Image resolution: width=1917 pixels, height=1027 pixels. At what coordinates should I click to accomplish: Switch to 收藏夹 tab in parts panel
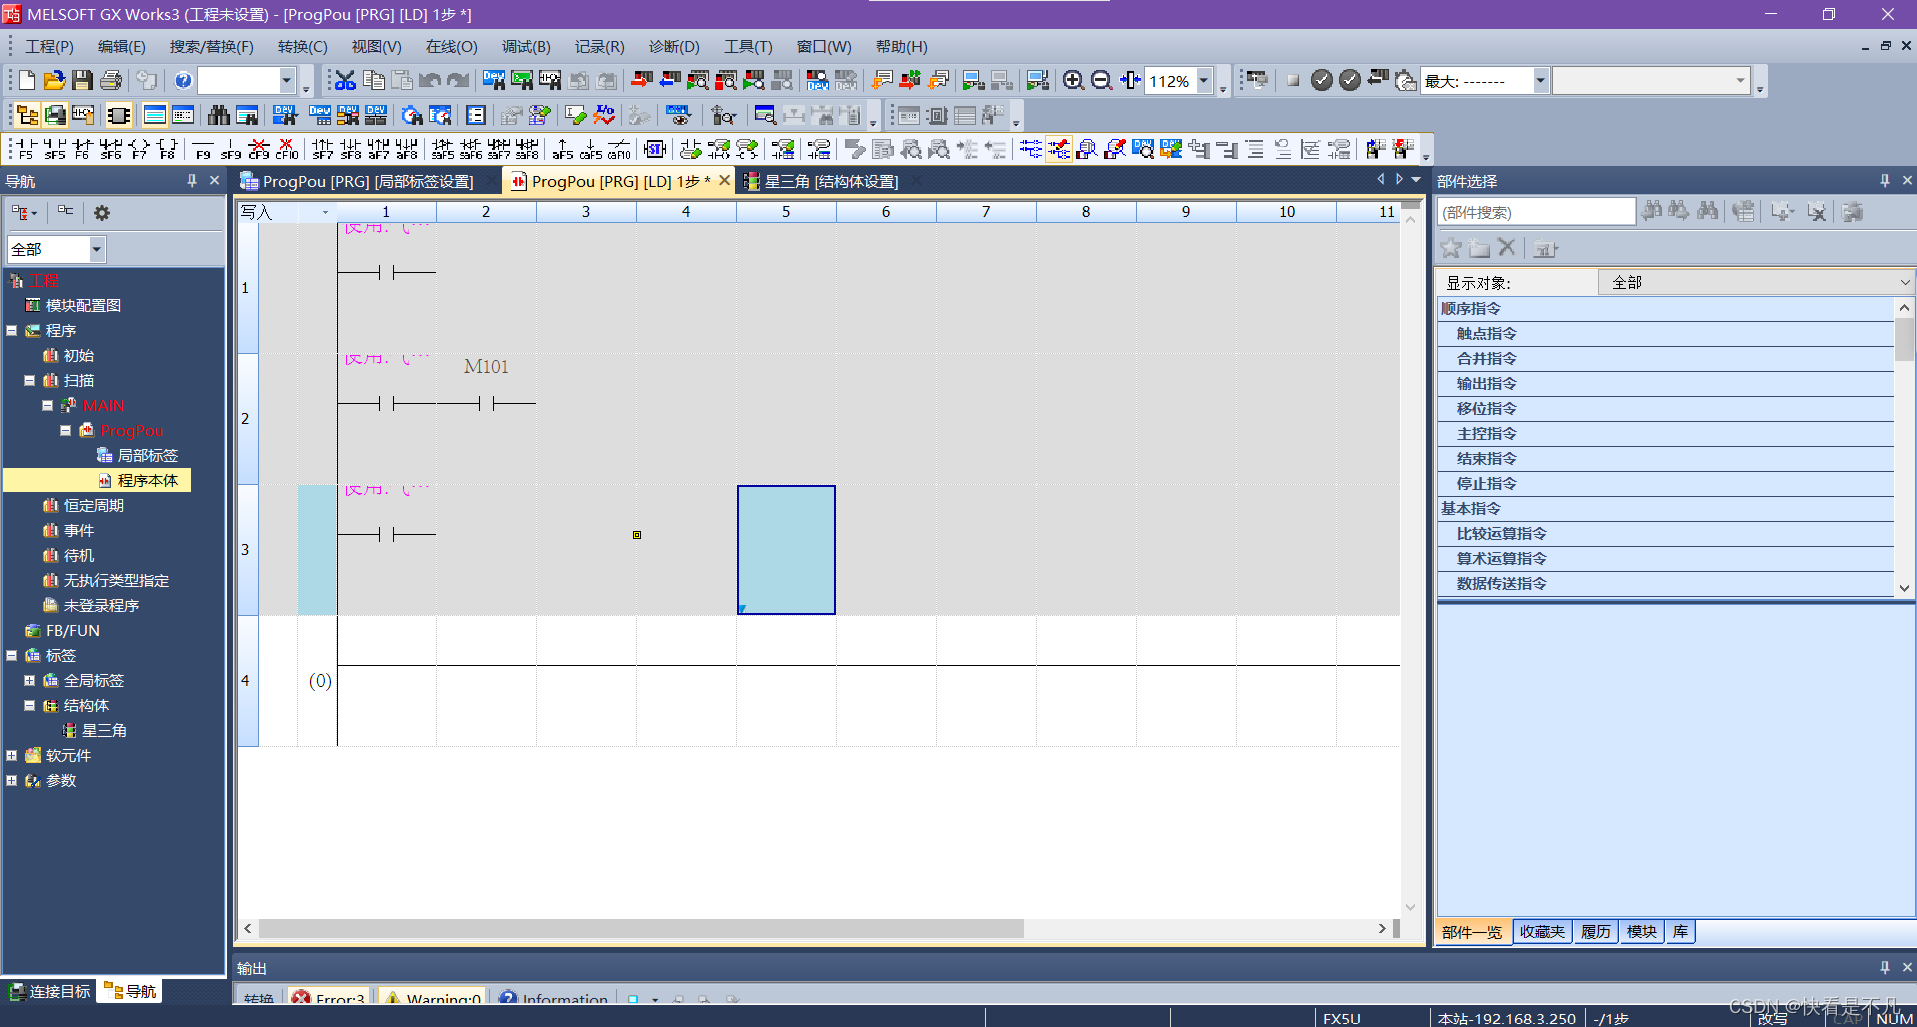click(x=1542, y=932)
